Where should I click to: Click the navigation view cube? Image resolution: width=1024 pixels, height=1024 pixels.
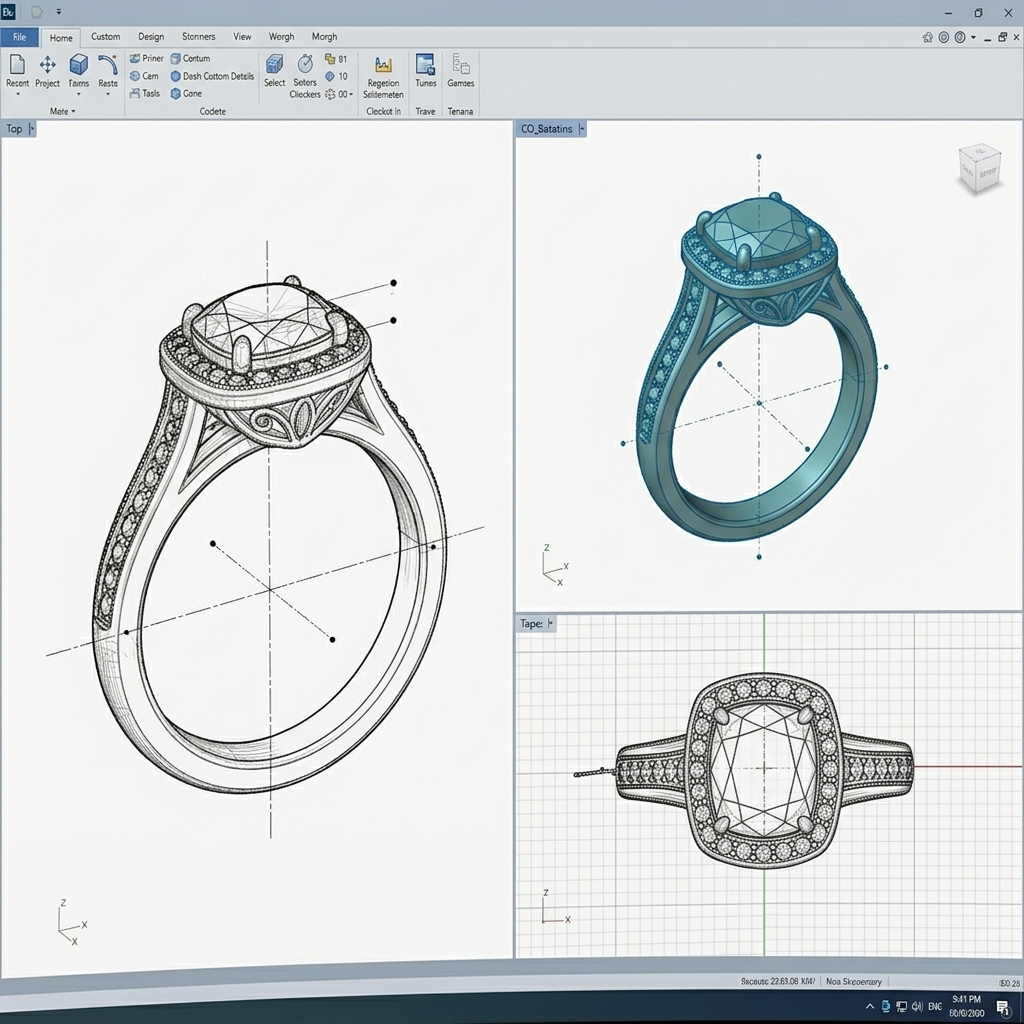pos(980,168)
